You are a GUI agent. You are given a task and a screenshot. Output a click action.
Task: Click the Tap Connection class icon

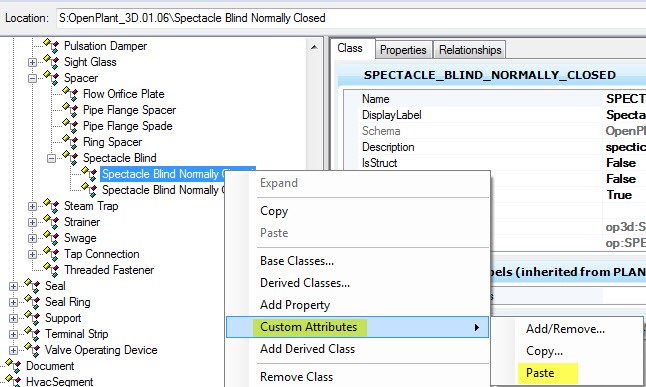click(x=51, y=254)
